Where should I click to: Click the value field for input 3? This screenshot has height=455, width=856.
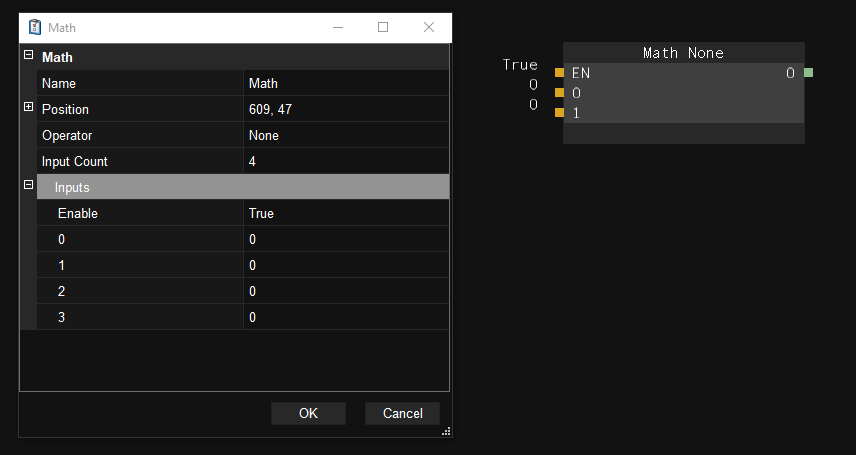click(345, 317)
